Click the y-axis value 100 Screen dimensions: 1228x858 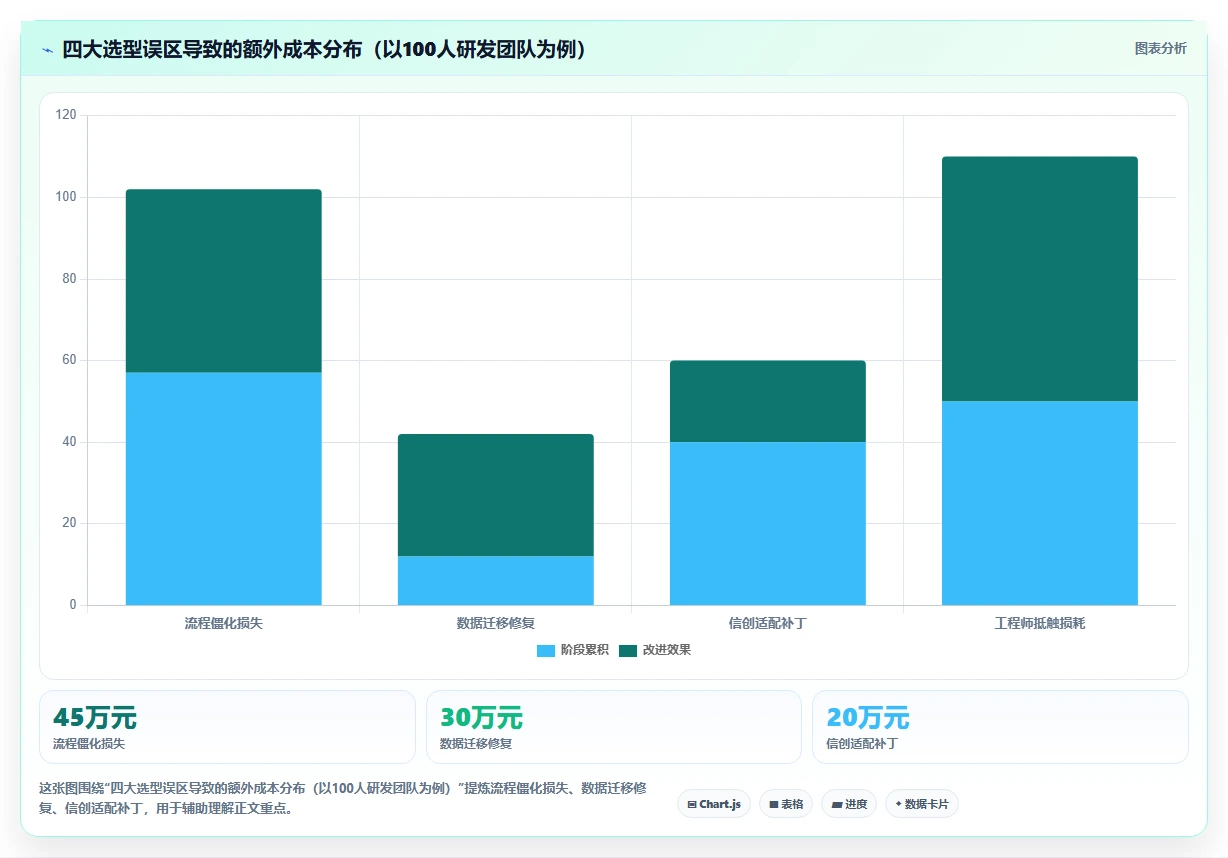[66, 197]
